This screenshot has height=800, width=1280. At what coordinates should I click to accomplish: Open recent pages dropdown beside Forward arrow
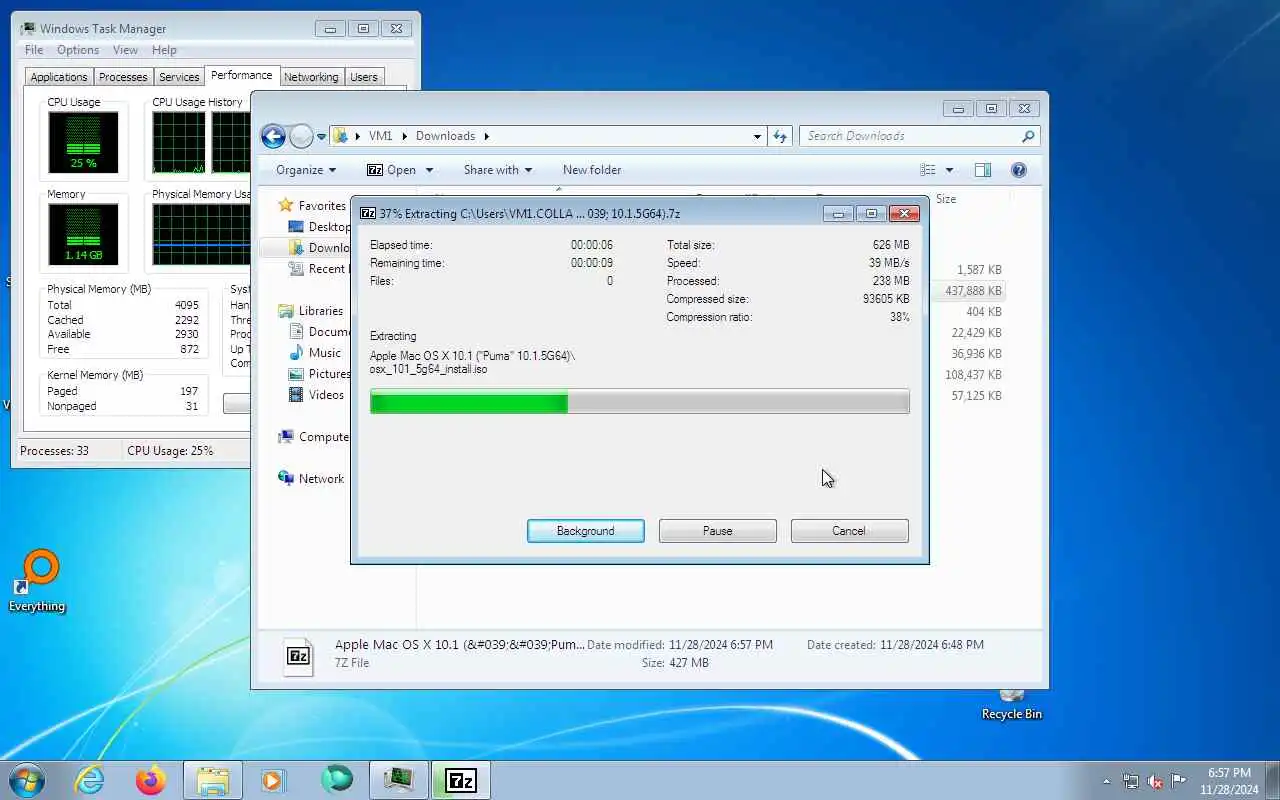[321, 136]
